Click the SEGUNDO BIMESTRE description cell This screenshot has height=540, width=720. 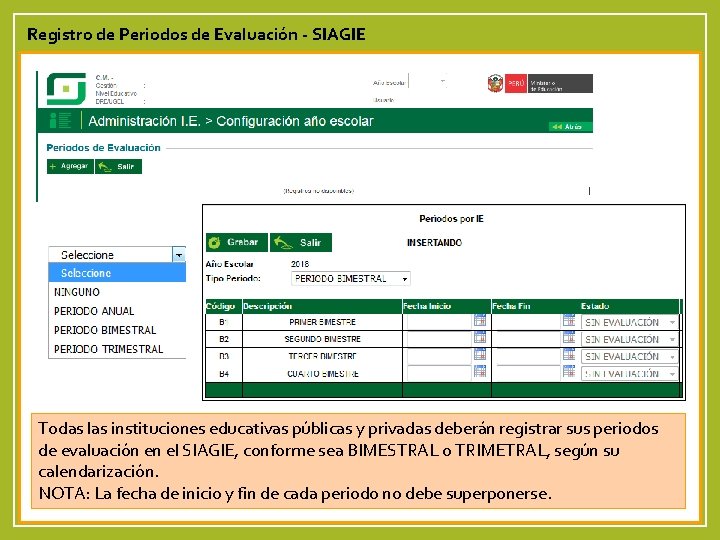point(322,339)
